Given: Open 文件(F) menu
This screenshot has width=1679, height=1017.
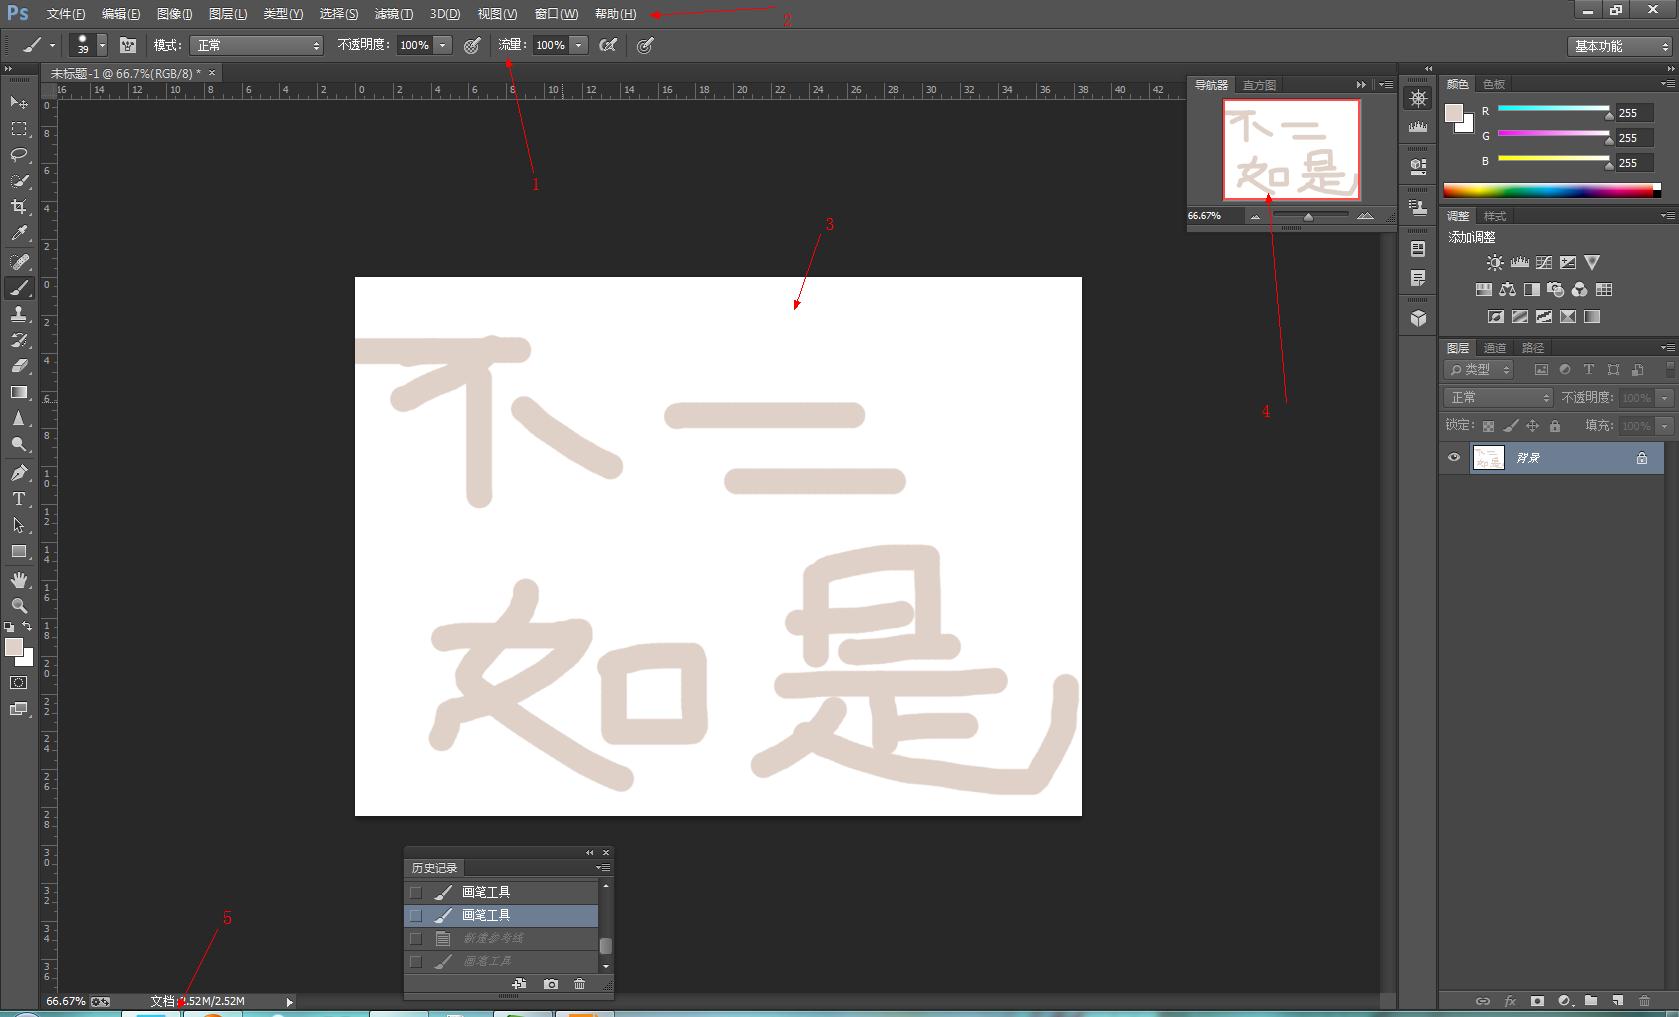Looking at the screenshot, I should pos(66,14).
